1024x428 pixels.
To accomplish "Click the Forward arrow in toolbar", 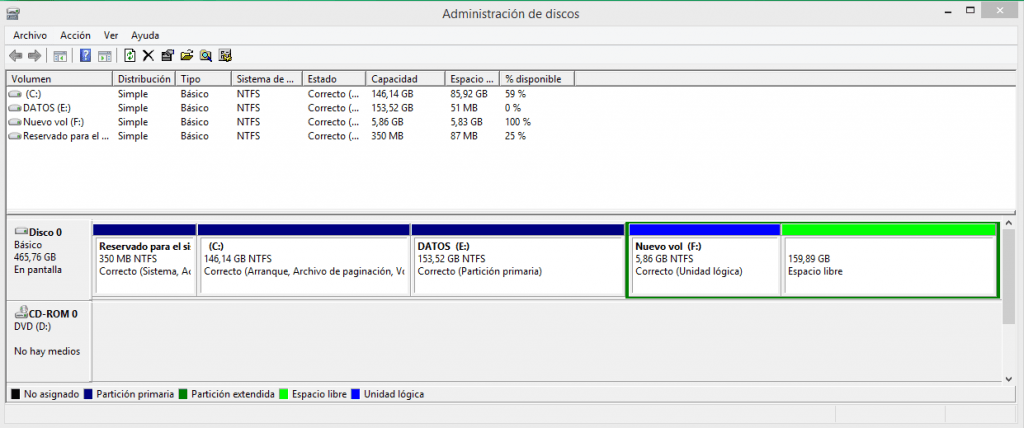I will pyautogui.click(x=35, y=56).
